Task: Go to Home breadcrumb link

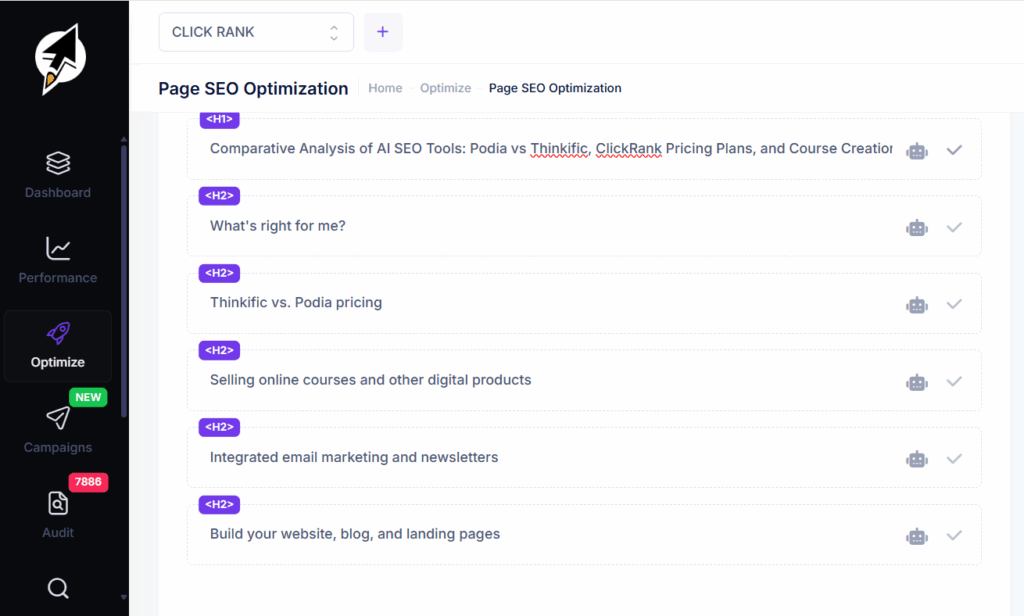Action: [x=385, y=88]
